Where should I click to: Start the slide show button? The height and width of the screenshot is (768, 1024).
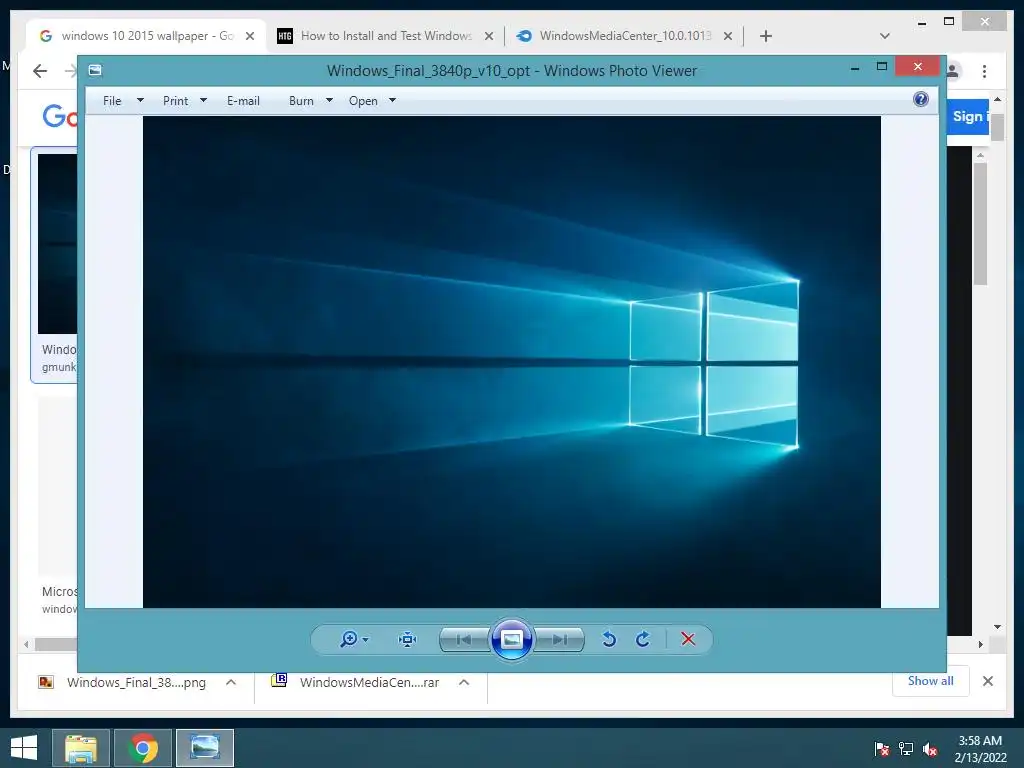(x=511, y=639)
